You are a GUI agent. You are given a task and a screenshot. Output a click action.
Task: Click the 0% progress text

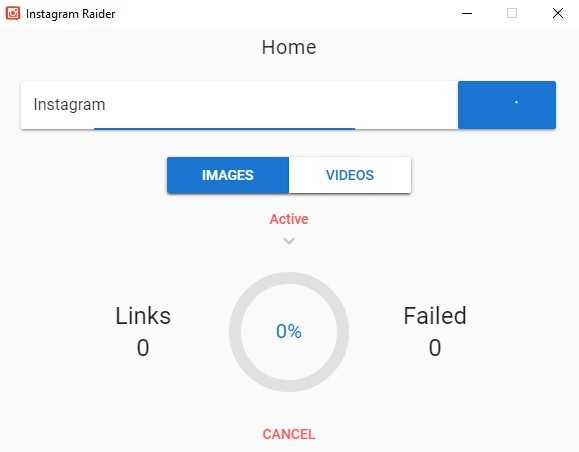pyautogui.click(x=289, y=331)
